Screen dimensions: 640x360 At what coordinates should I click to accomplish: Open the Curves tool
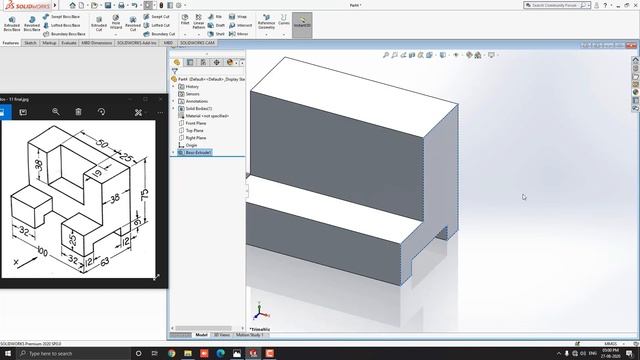pyautogui.click(x=284, y=19)
